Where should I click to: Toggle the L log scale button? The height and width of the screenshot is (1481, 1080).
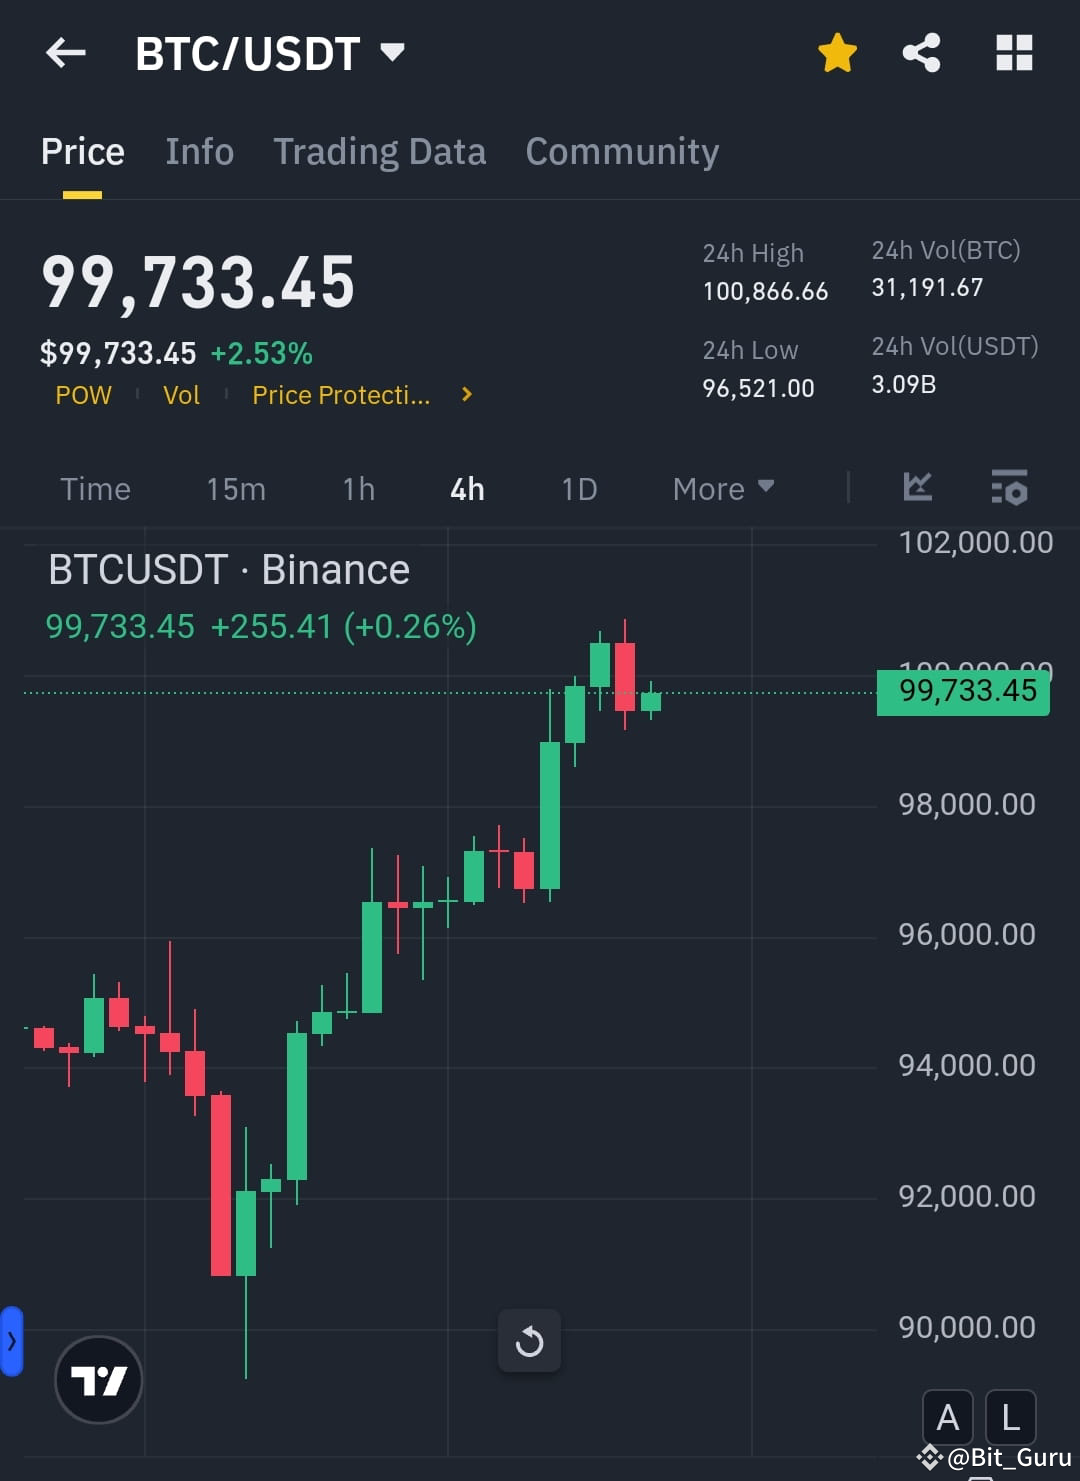[1010, 1416]
